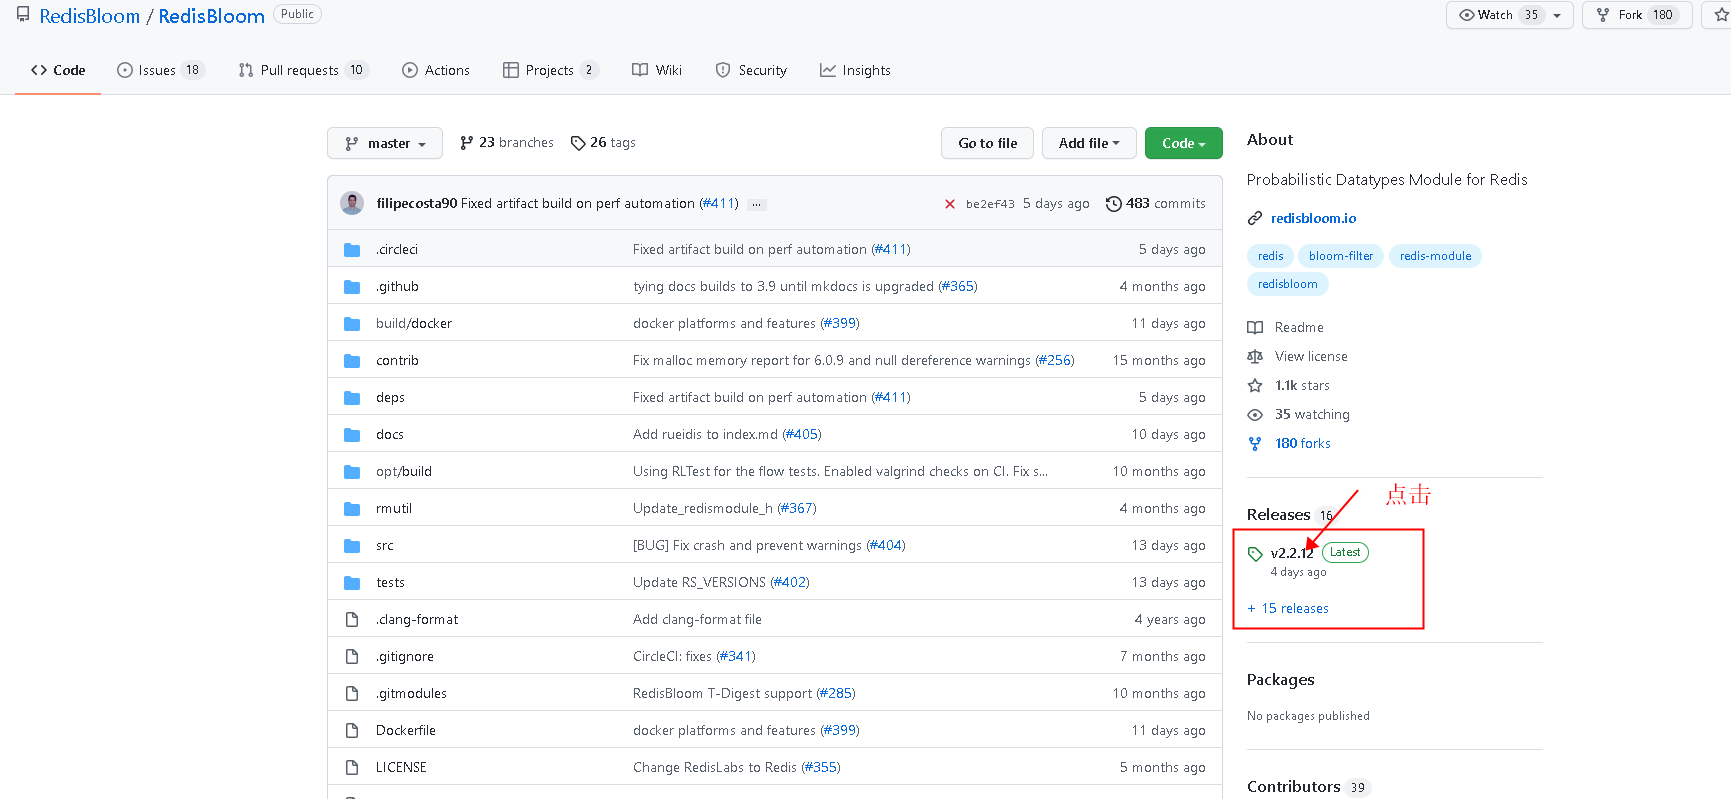Open the redisbloom.io website link
Viewport: 1731px width, 799px height.
pos(1313,219)
